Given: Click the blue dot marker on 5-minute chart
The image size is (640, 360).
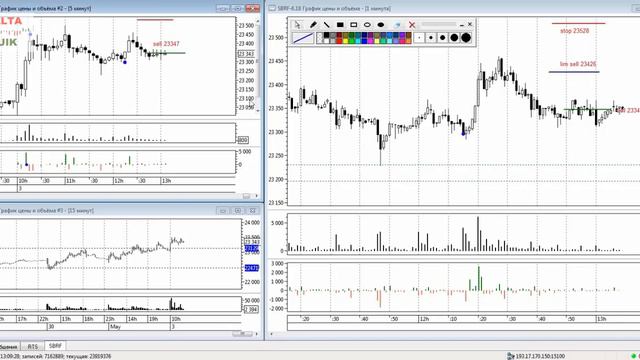Looking at the screenshot, I should (124, 62).
